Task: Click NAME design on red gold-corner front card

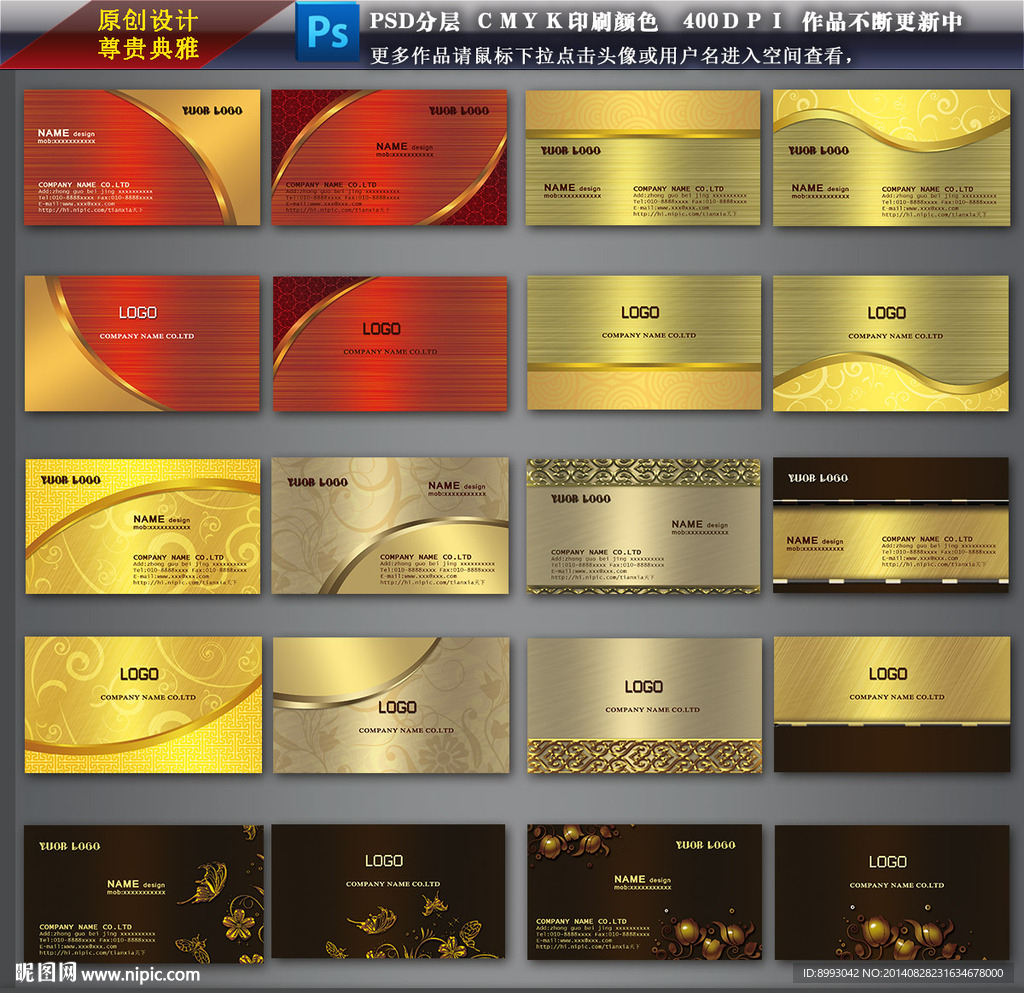Action: coord(66,133)
